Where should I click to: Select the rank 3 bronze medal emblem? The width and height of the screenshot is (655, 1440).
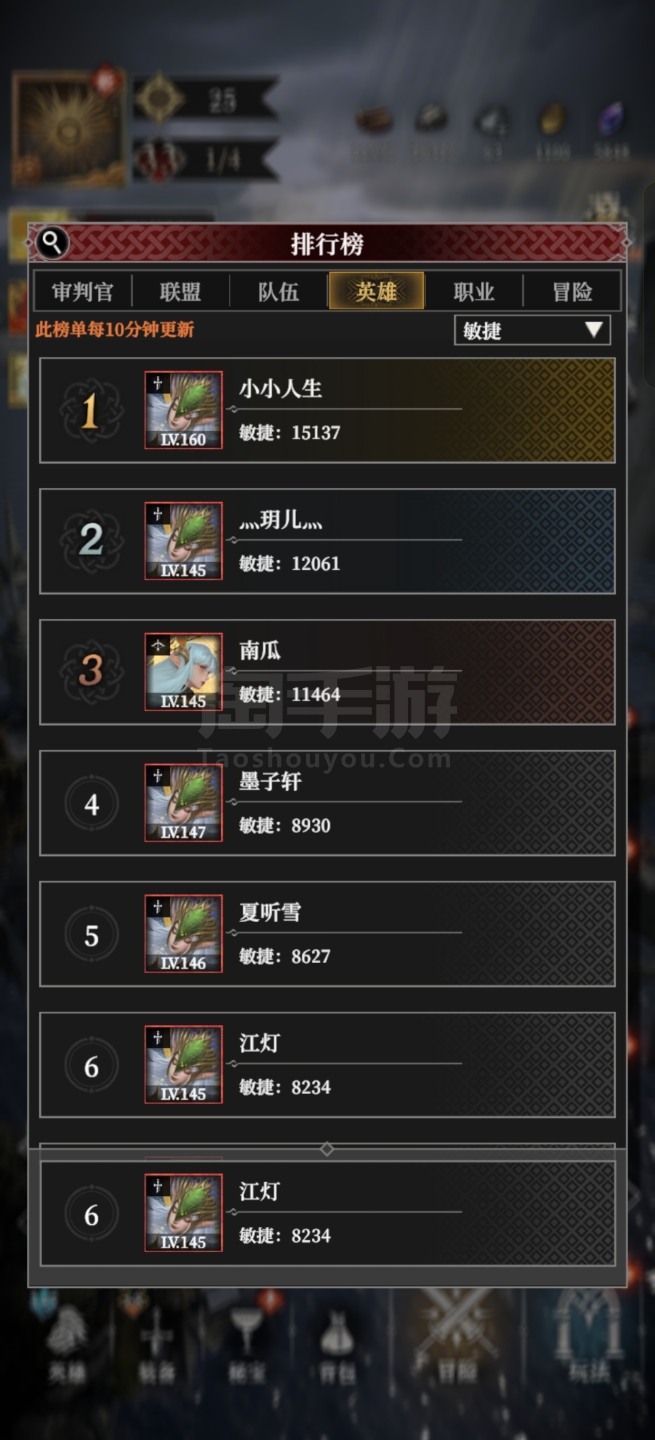pyautogui.click(x=90, y=672)
